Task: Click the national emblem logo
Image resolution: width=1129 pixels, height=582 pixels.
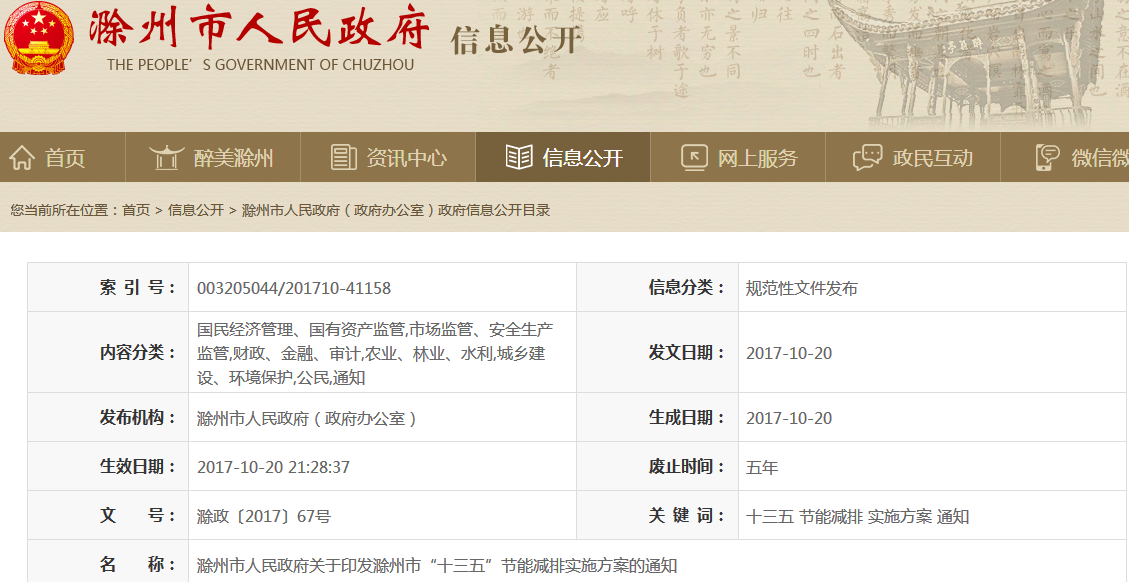Action: point(40,38)
